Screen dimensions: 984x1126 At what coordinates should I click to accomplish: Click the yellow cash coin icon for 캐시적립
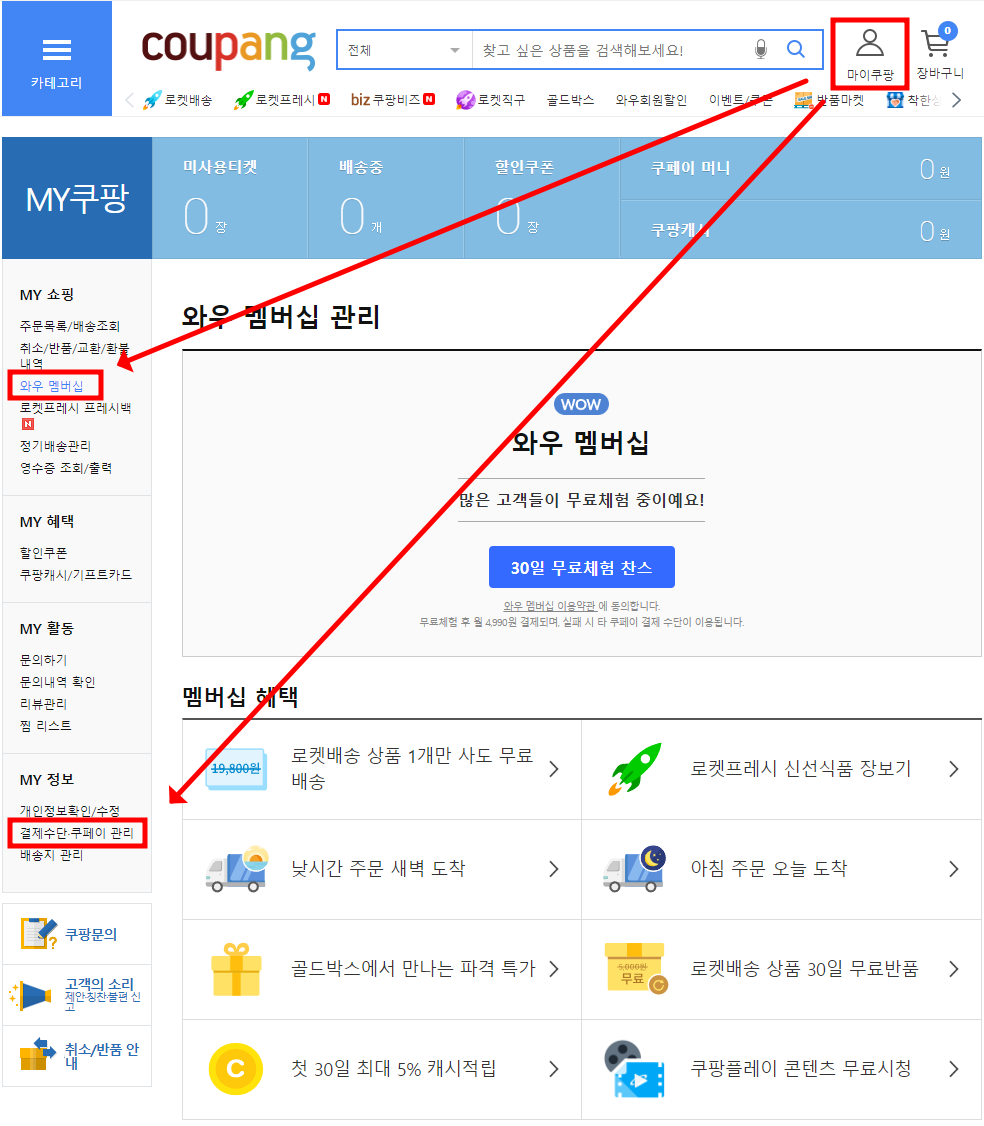236,1068
